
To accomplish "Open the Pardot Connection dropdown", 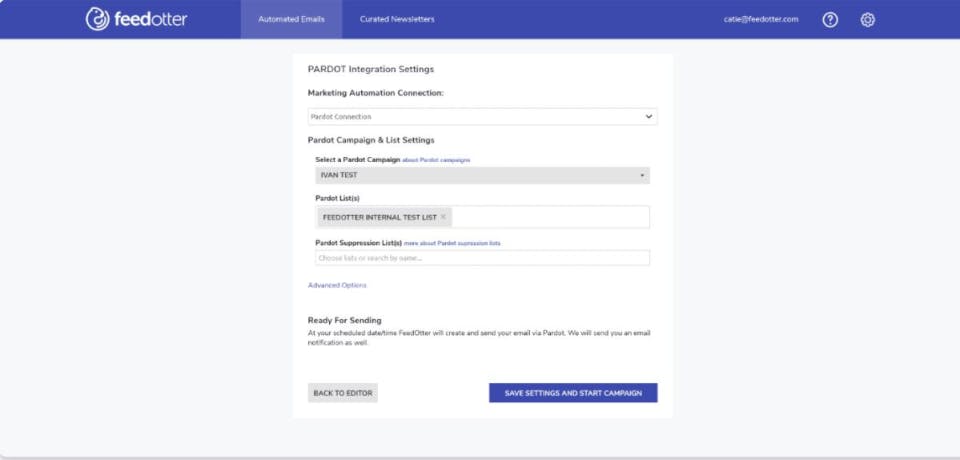I will point(482,116).
